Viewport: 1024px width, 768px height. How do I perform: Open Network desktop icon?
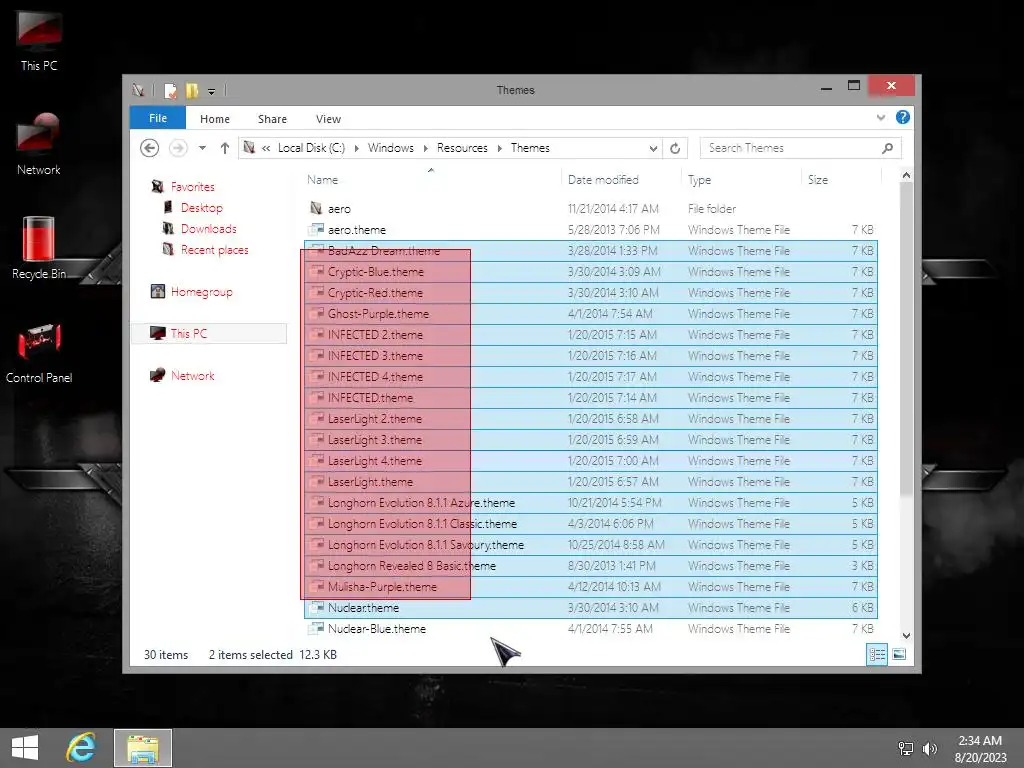pos(39,144)
